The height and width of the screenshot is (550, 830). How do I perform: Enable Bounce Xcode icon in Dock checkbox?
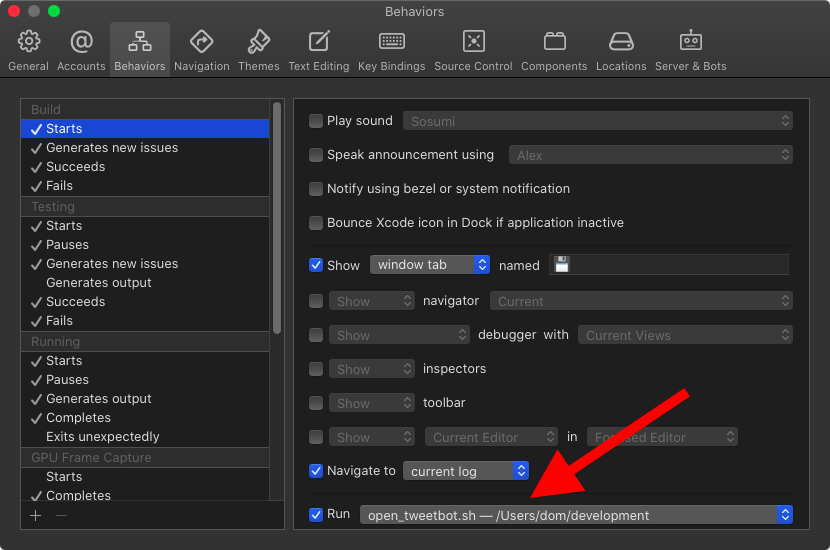pyautogui.click(x=316, y=222)
